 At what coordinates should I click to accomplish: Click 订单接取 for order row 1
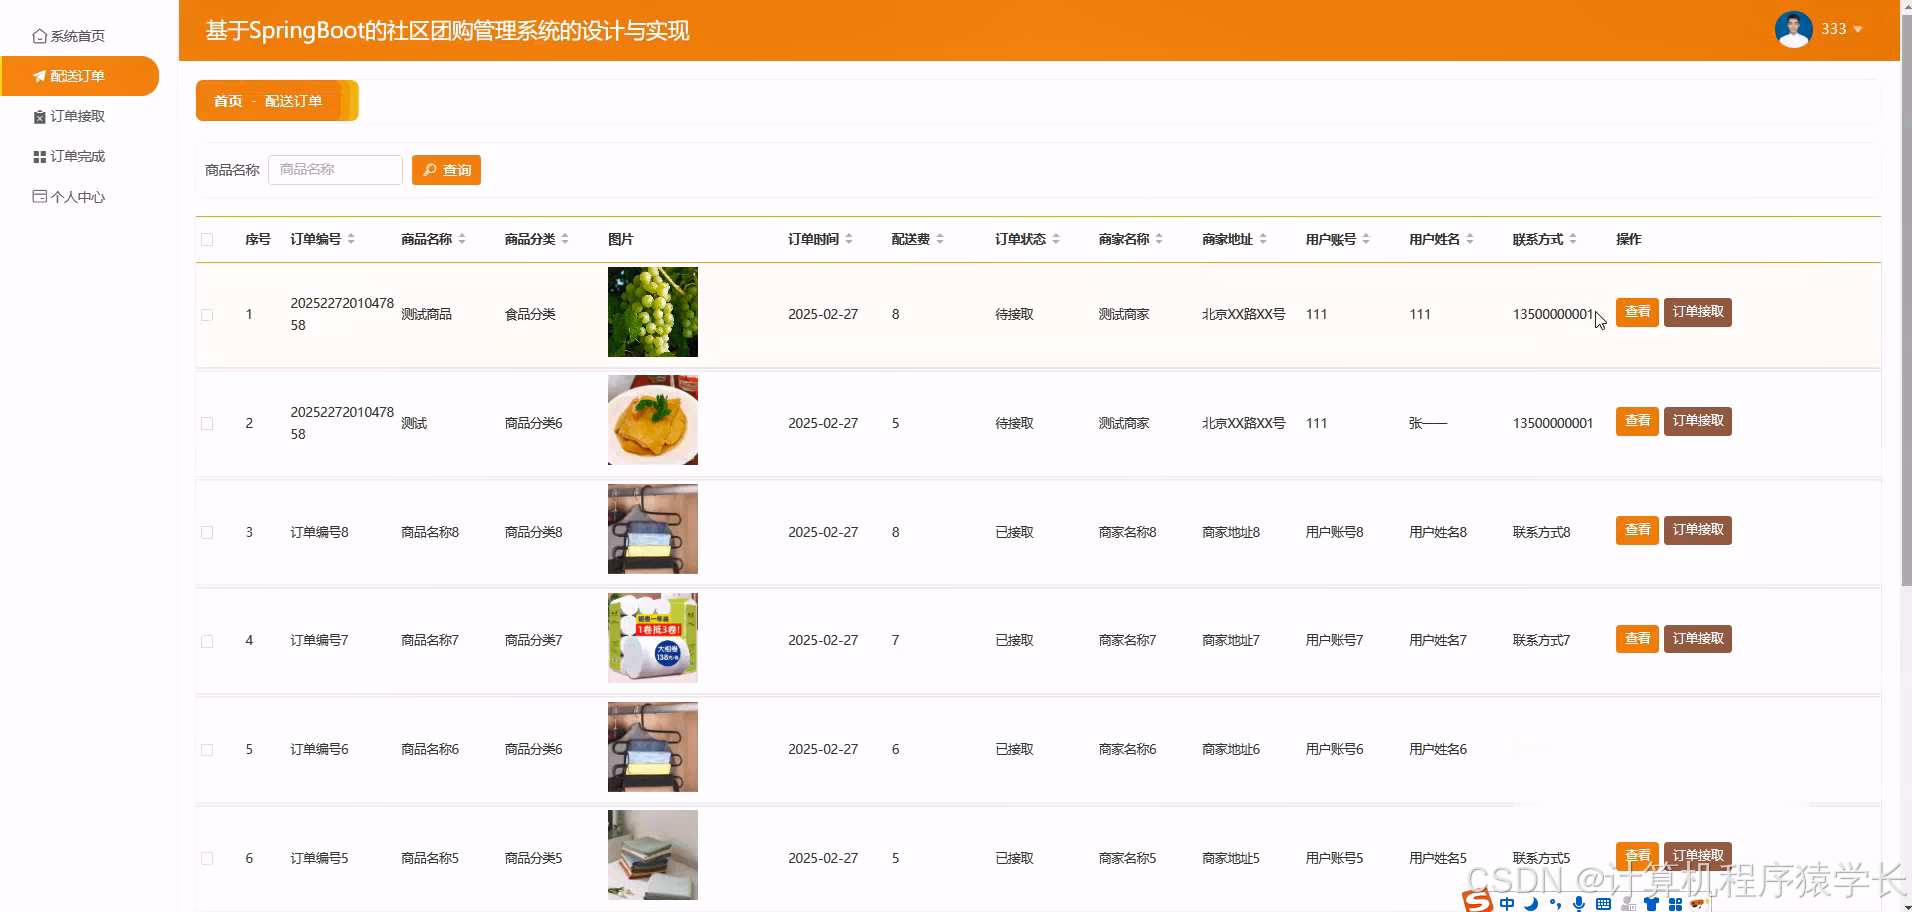coord(1698,312)
